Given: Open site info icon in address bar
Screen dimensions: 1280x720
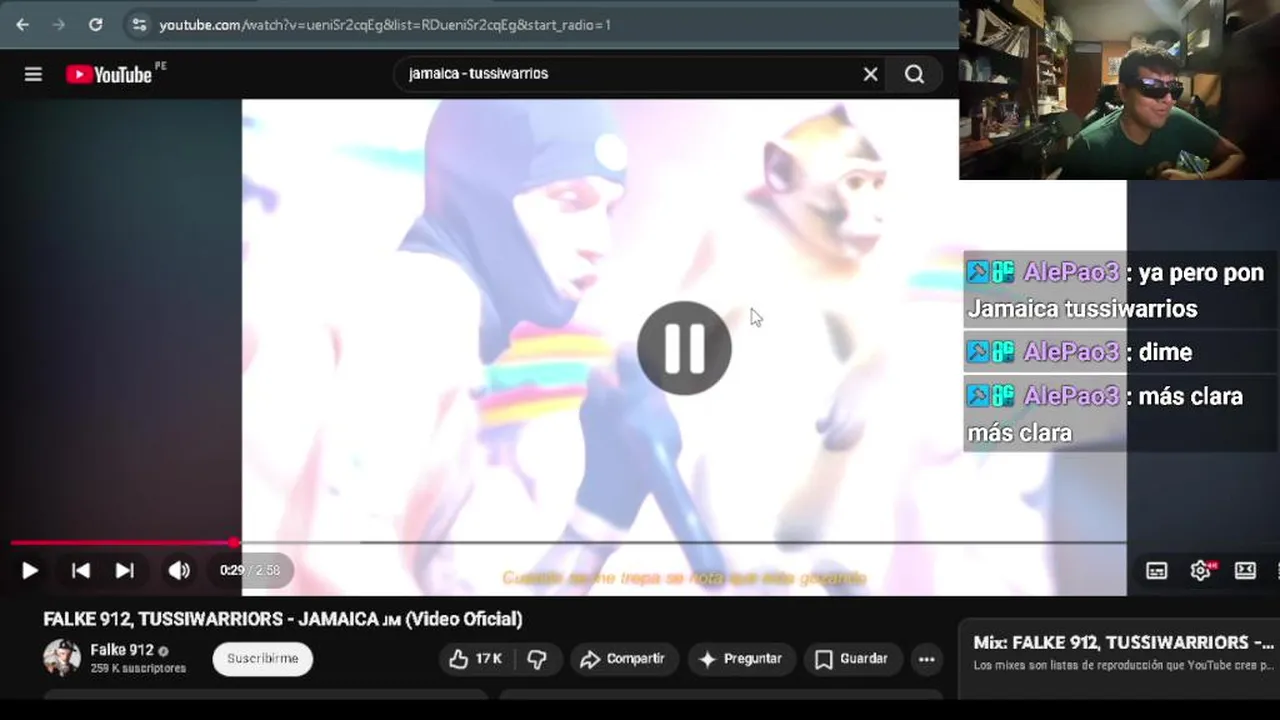Looking at the screenshot, I should (x=139, y=24).
